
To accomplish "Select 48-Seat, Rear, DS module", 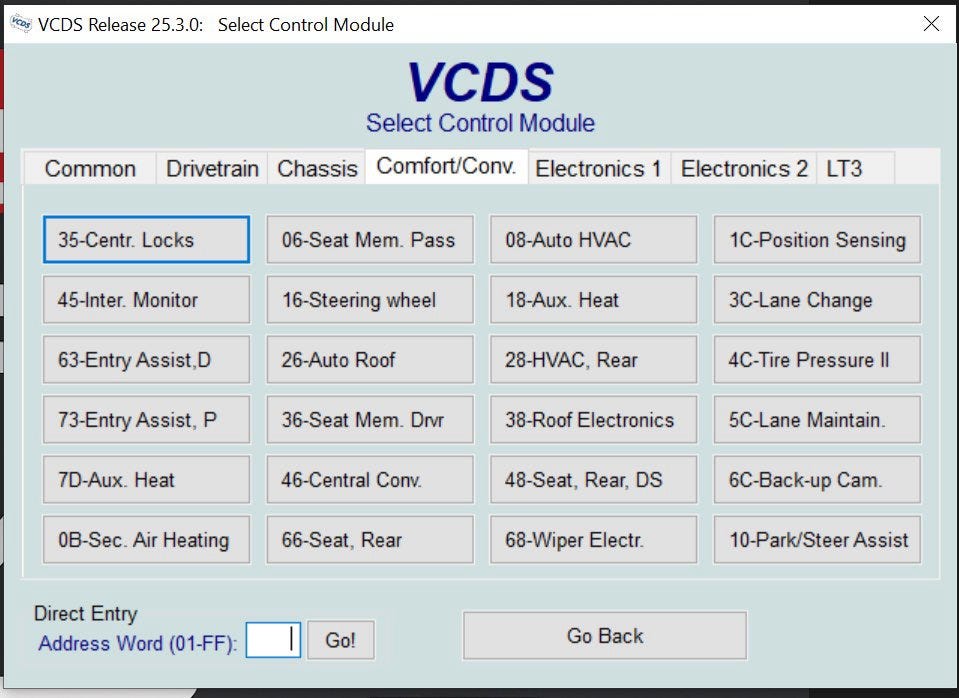I will [593, 479].
